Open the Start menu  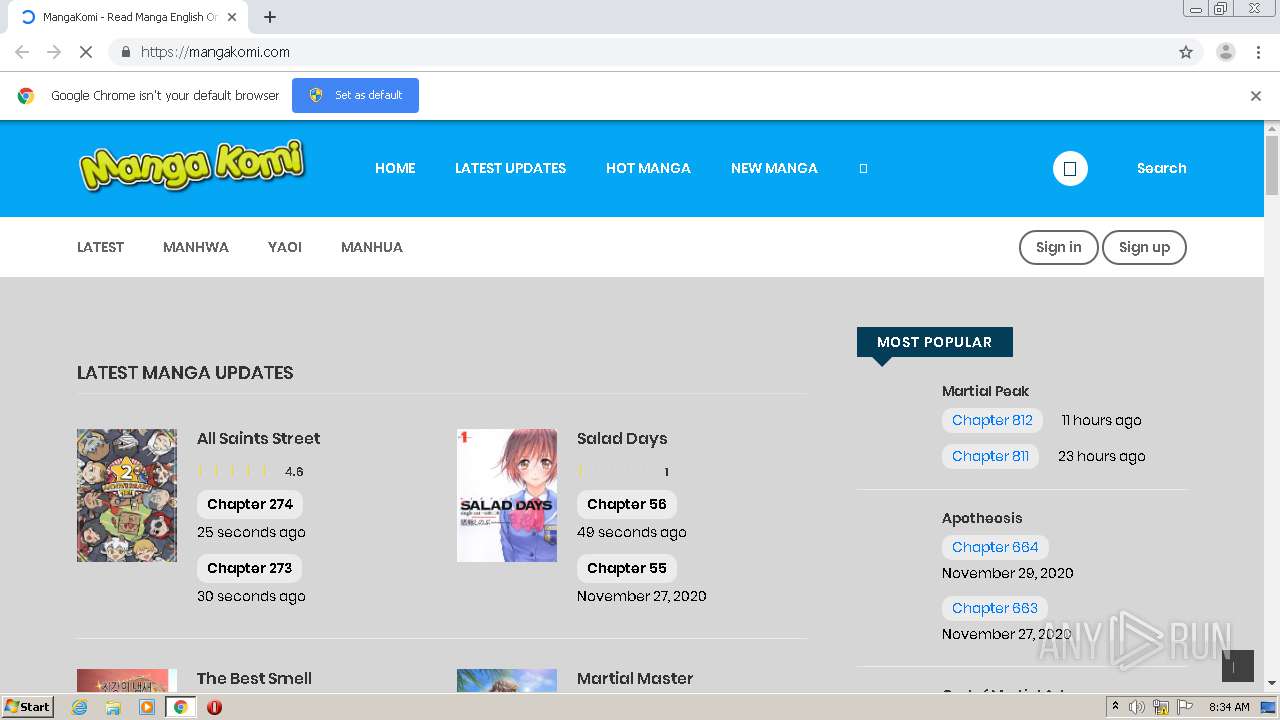point(28,707)
